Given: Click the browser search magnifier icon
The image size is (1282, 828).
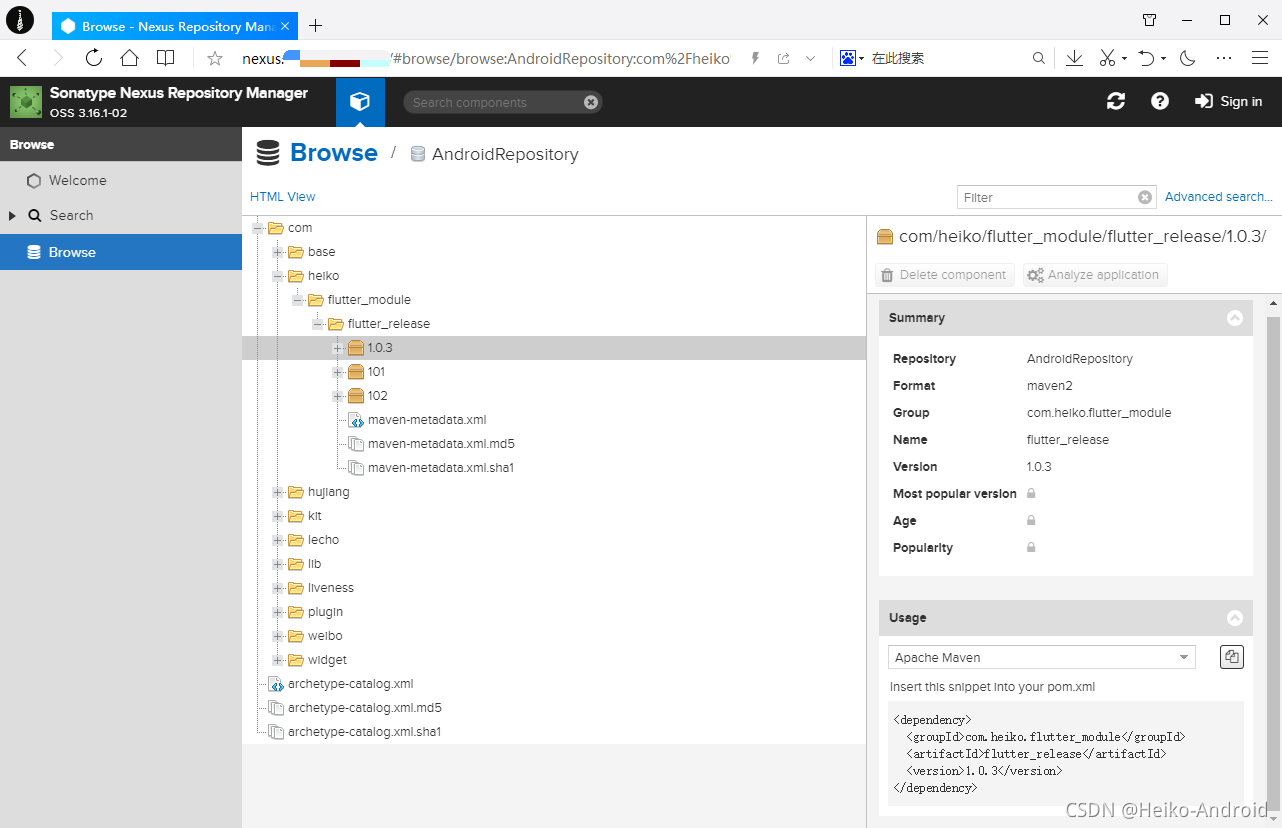Looking at the screenshot, I should (1039, 58).
